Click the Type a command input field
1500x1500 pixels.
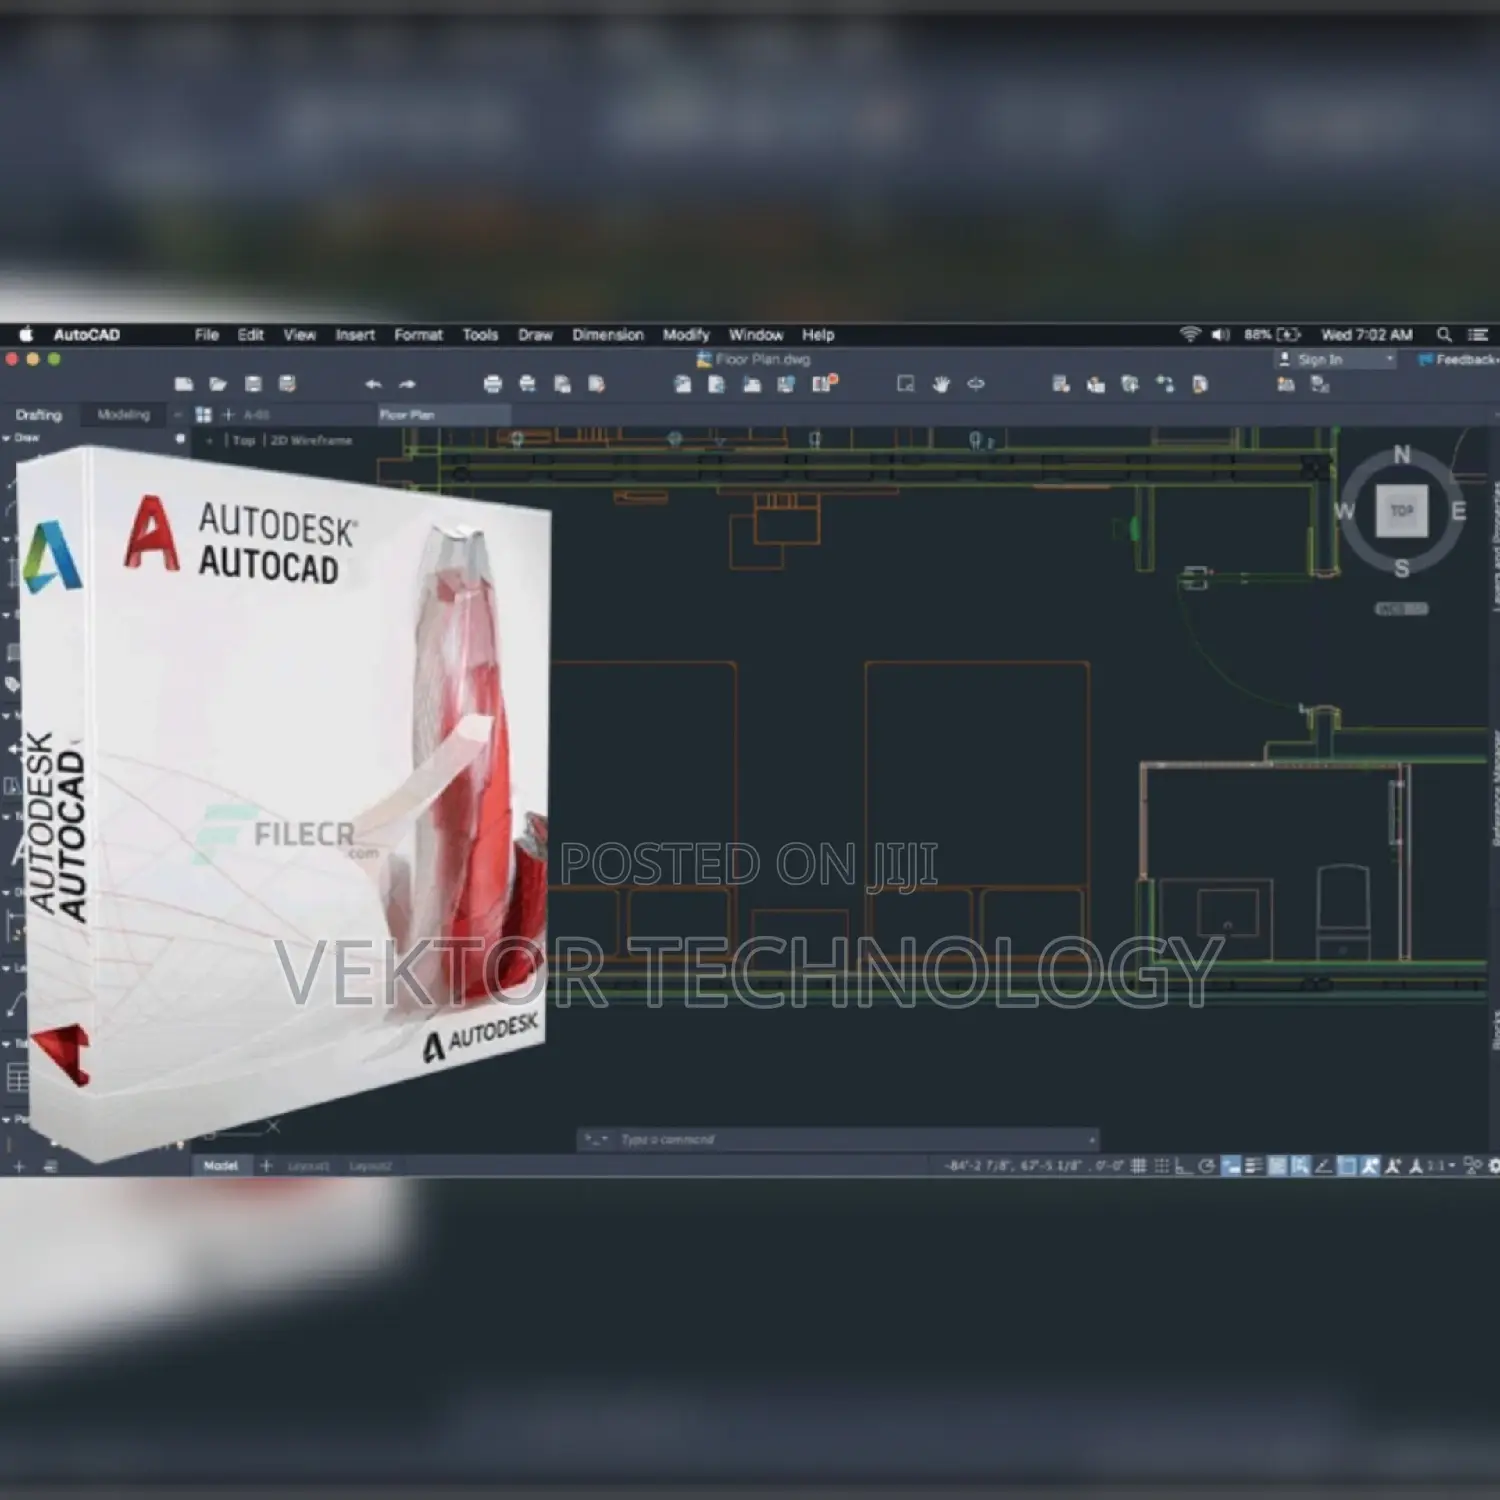838,1140
